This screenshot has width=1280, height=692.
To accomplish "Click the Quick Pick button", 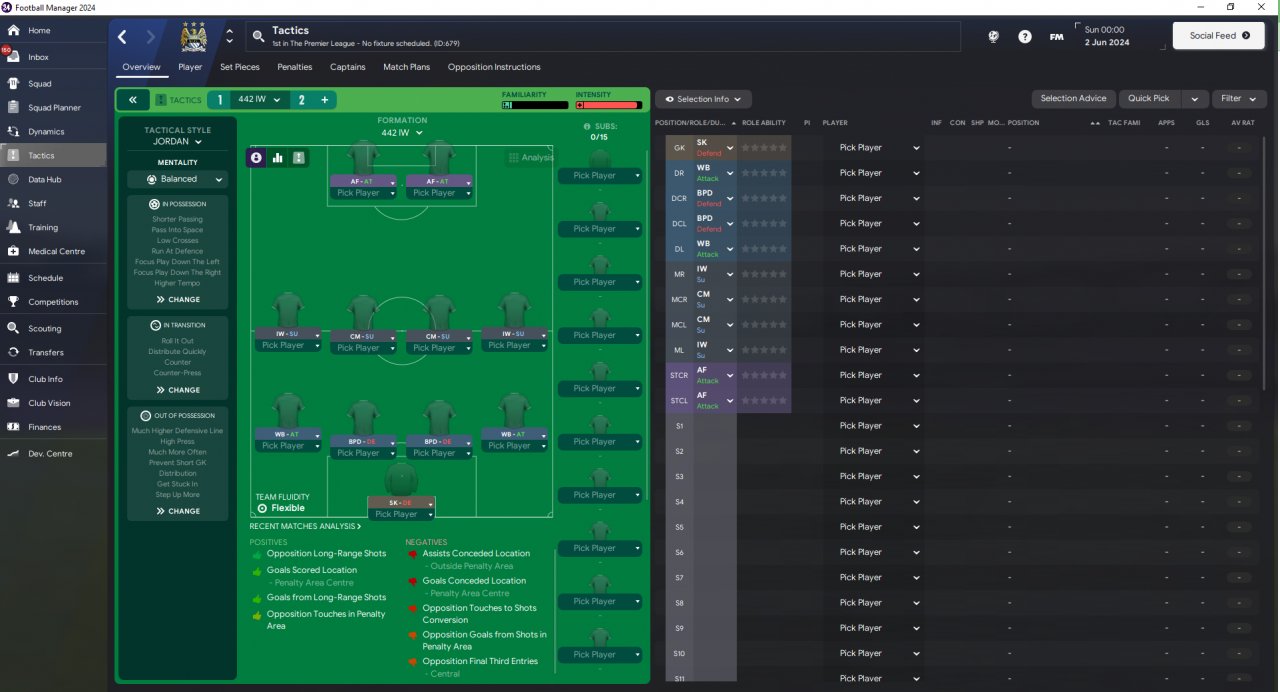I will 1149,99.
